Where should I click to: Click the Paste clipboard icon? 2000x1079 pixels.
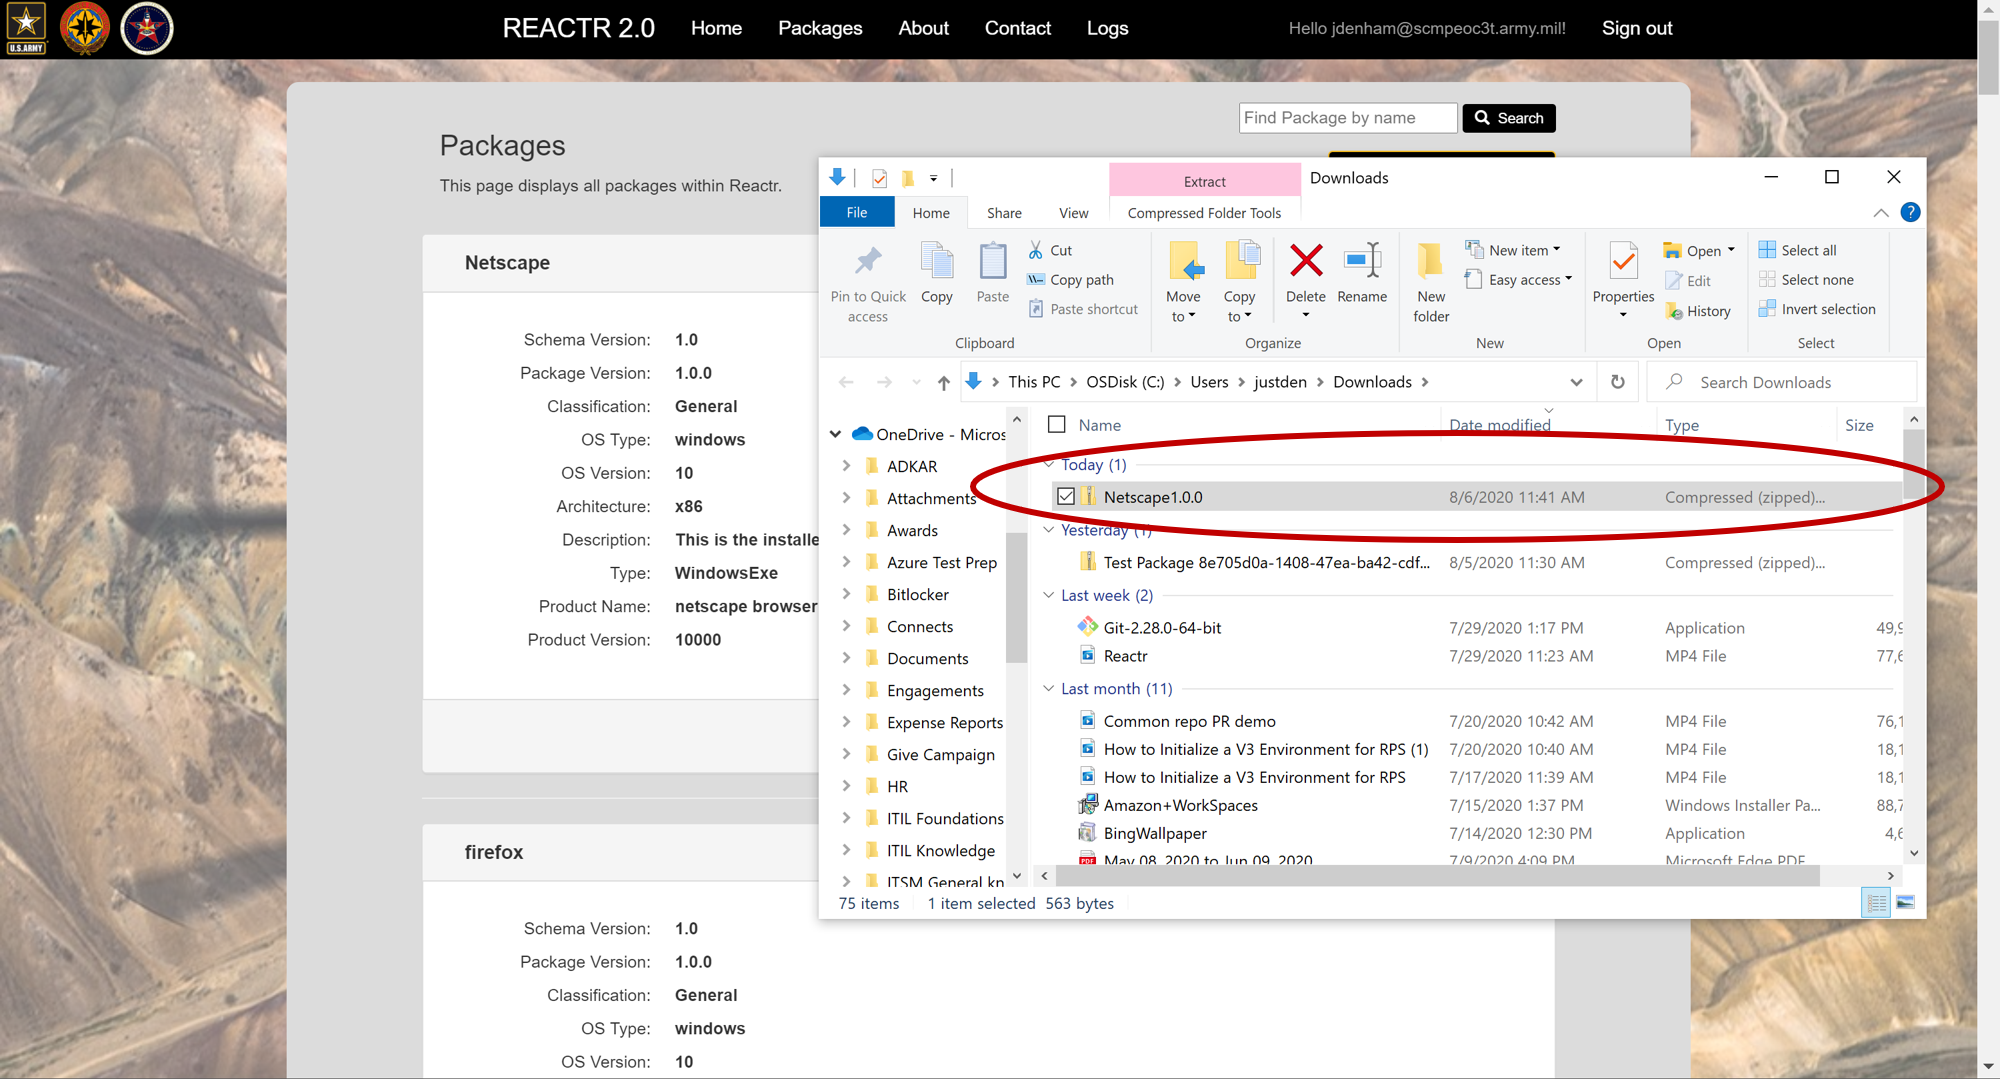(993, 262)
